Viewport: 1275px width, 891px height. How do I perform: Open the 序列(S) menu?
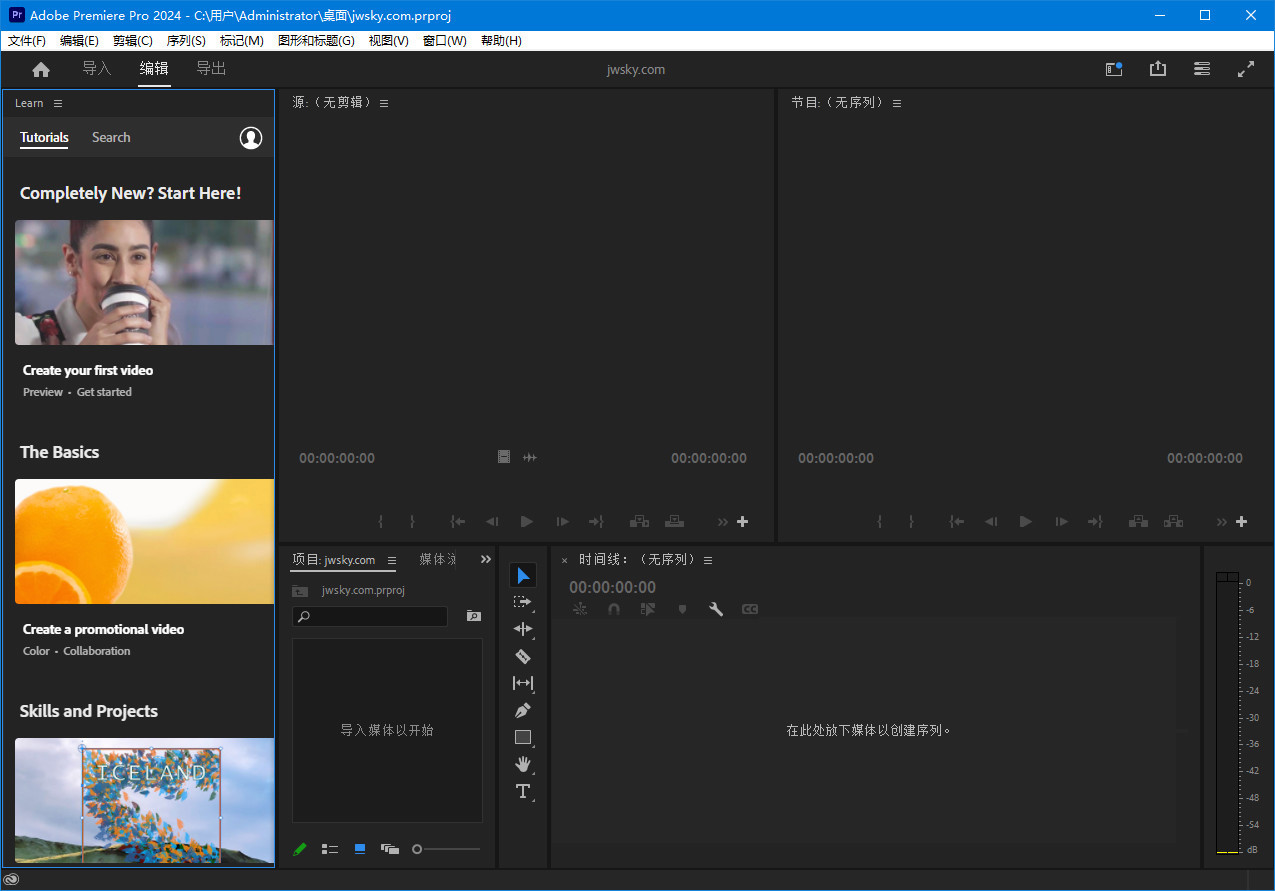[x=186, y=41]
